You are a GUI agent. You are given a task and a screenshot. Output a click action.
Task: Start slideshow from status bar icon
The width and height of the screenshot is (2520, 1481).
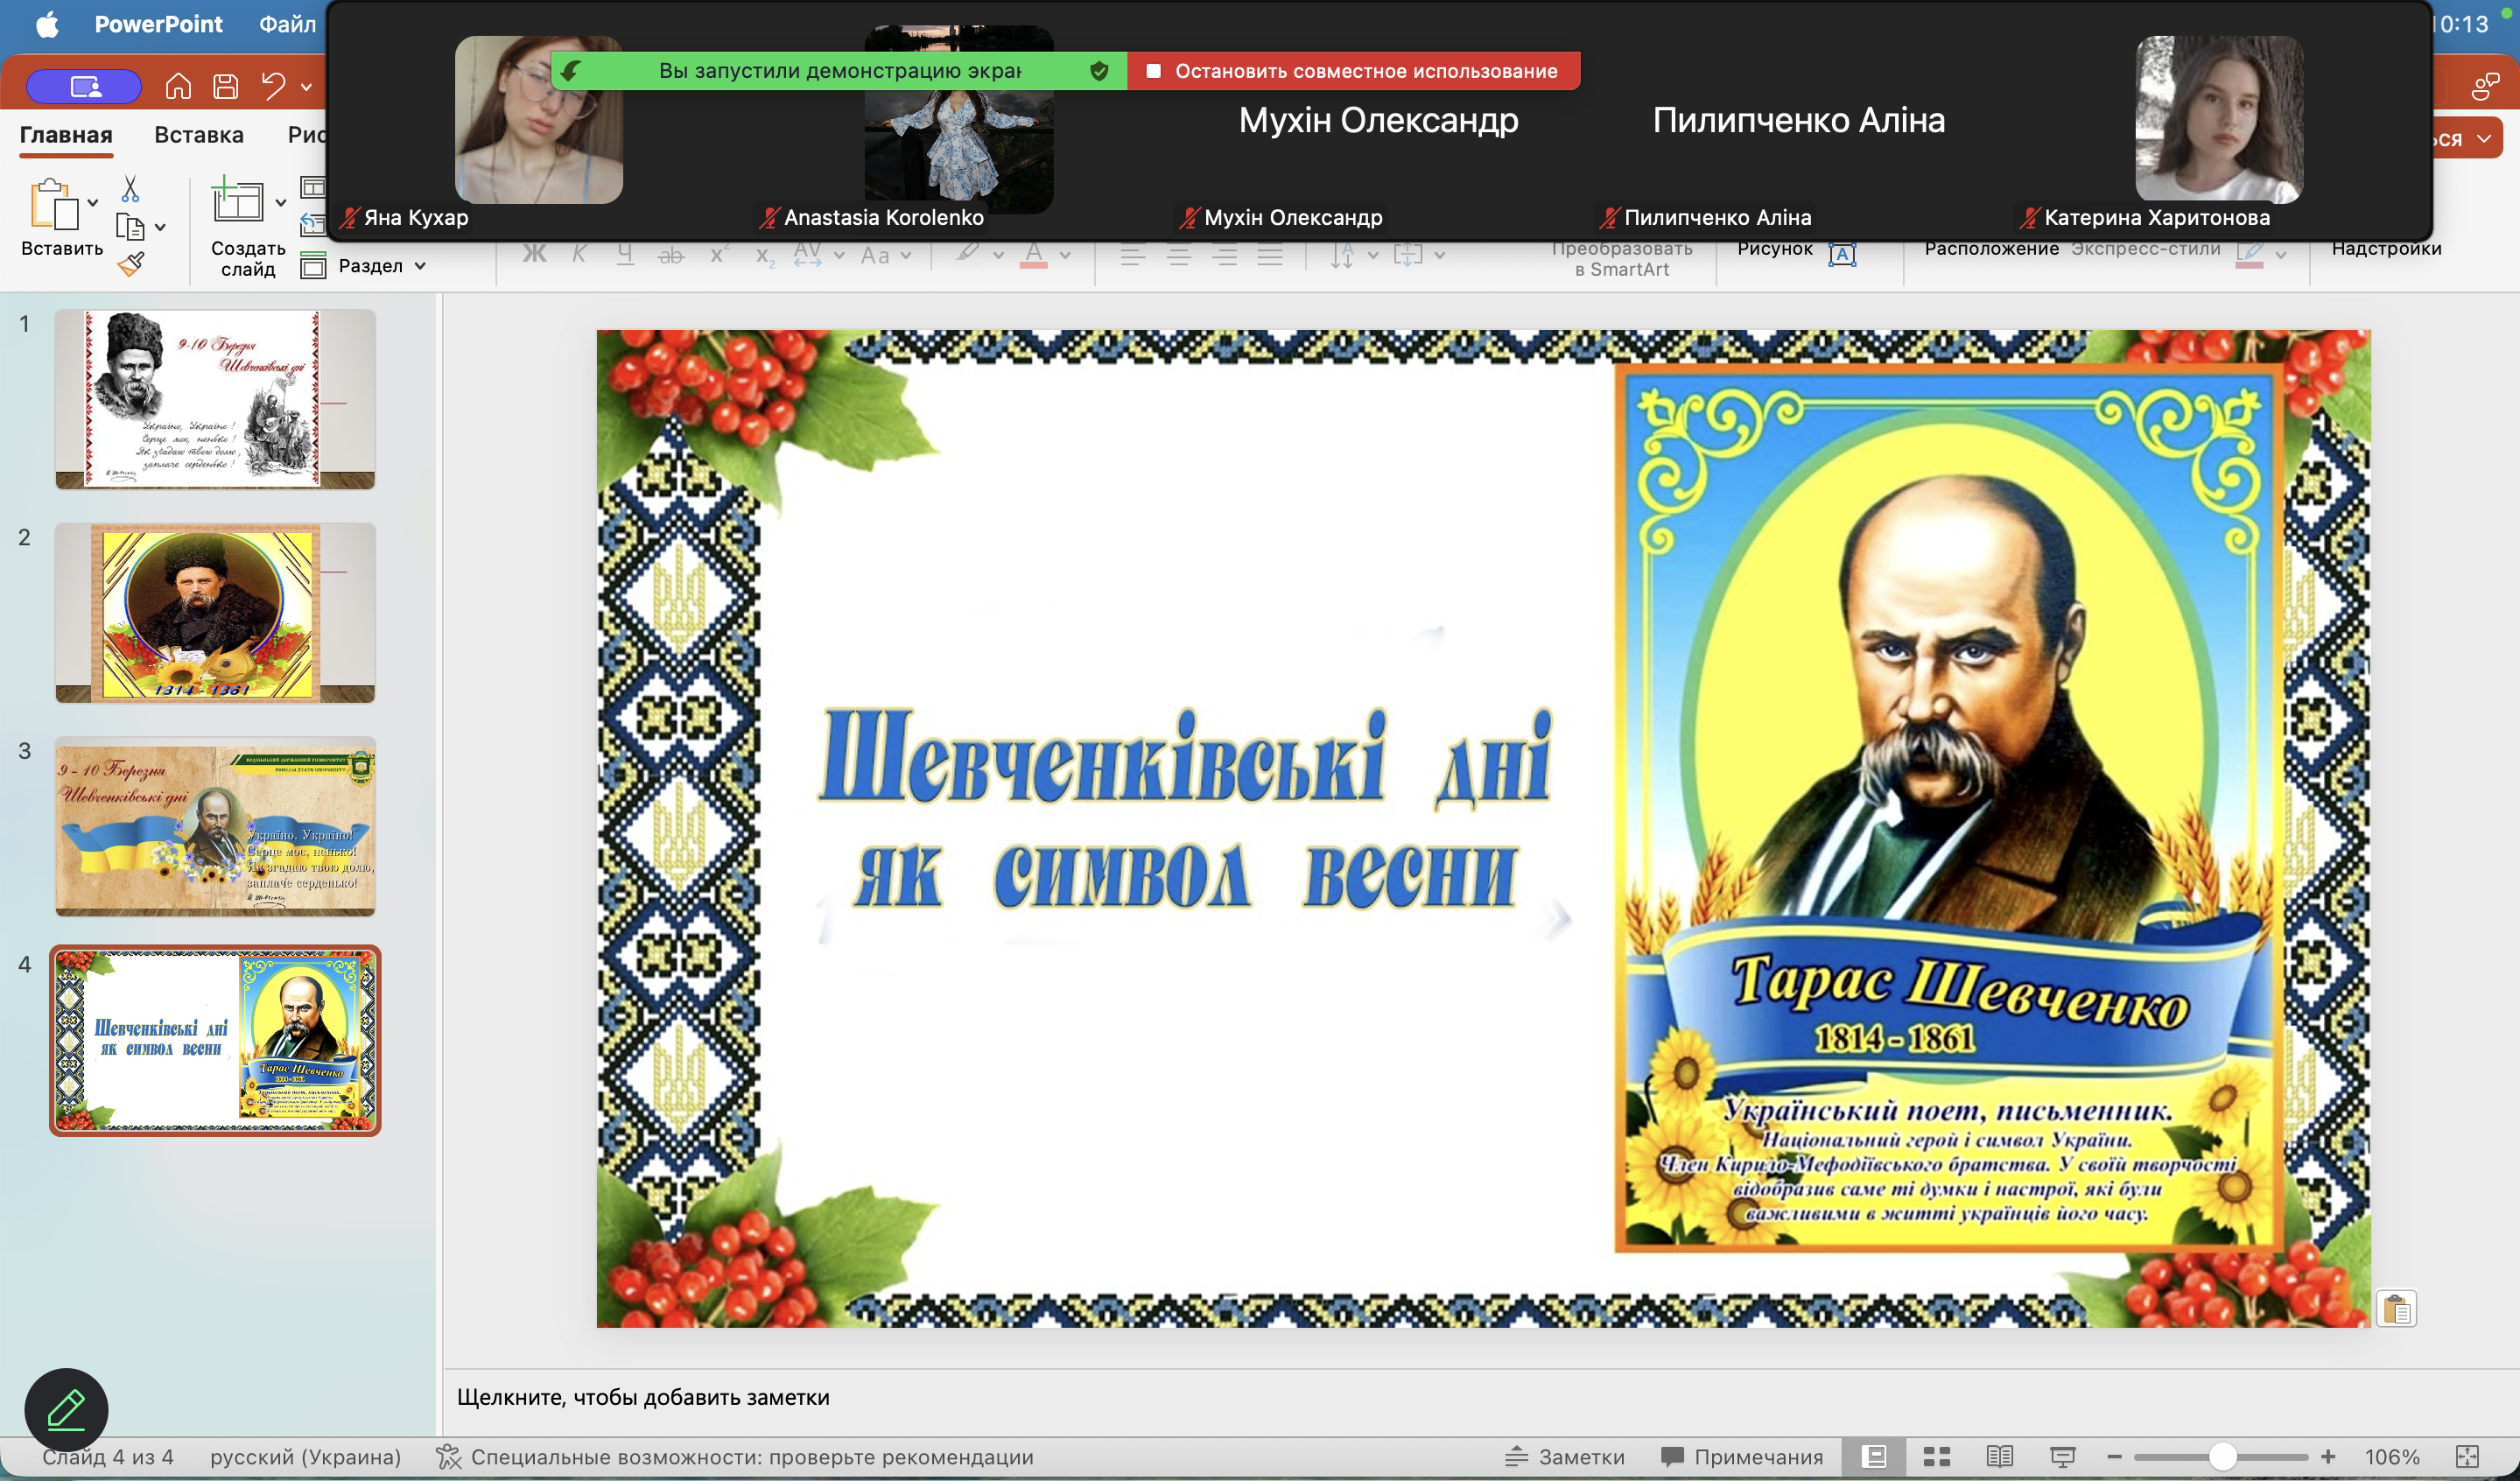2062,1456
